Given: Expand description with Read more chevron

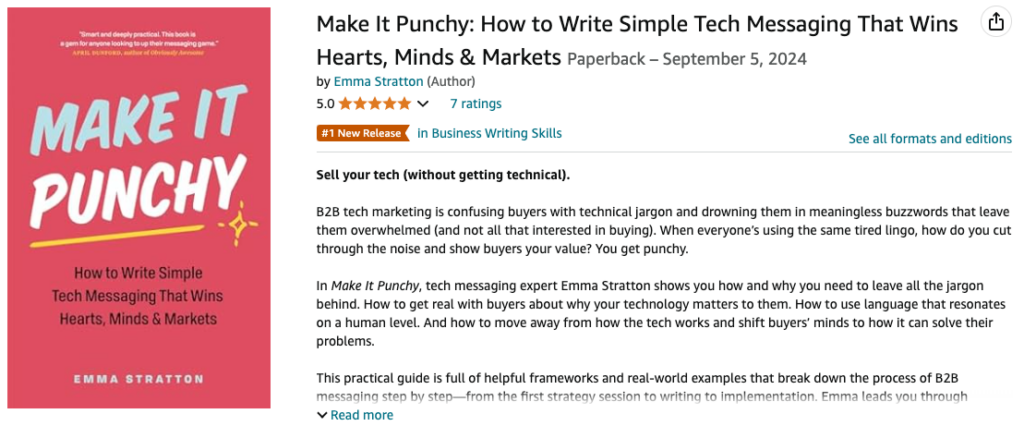Looking at the screenshot, I should 322,415.
